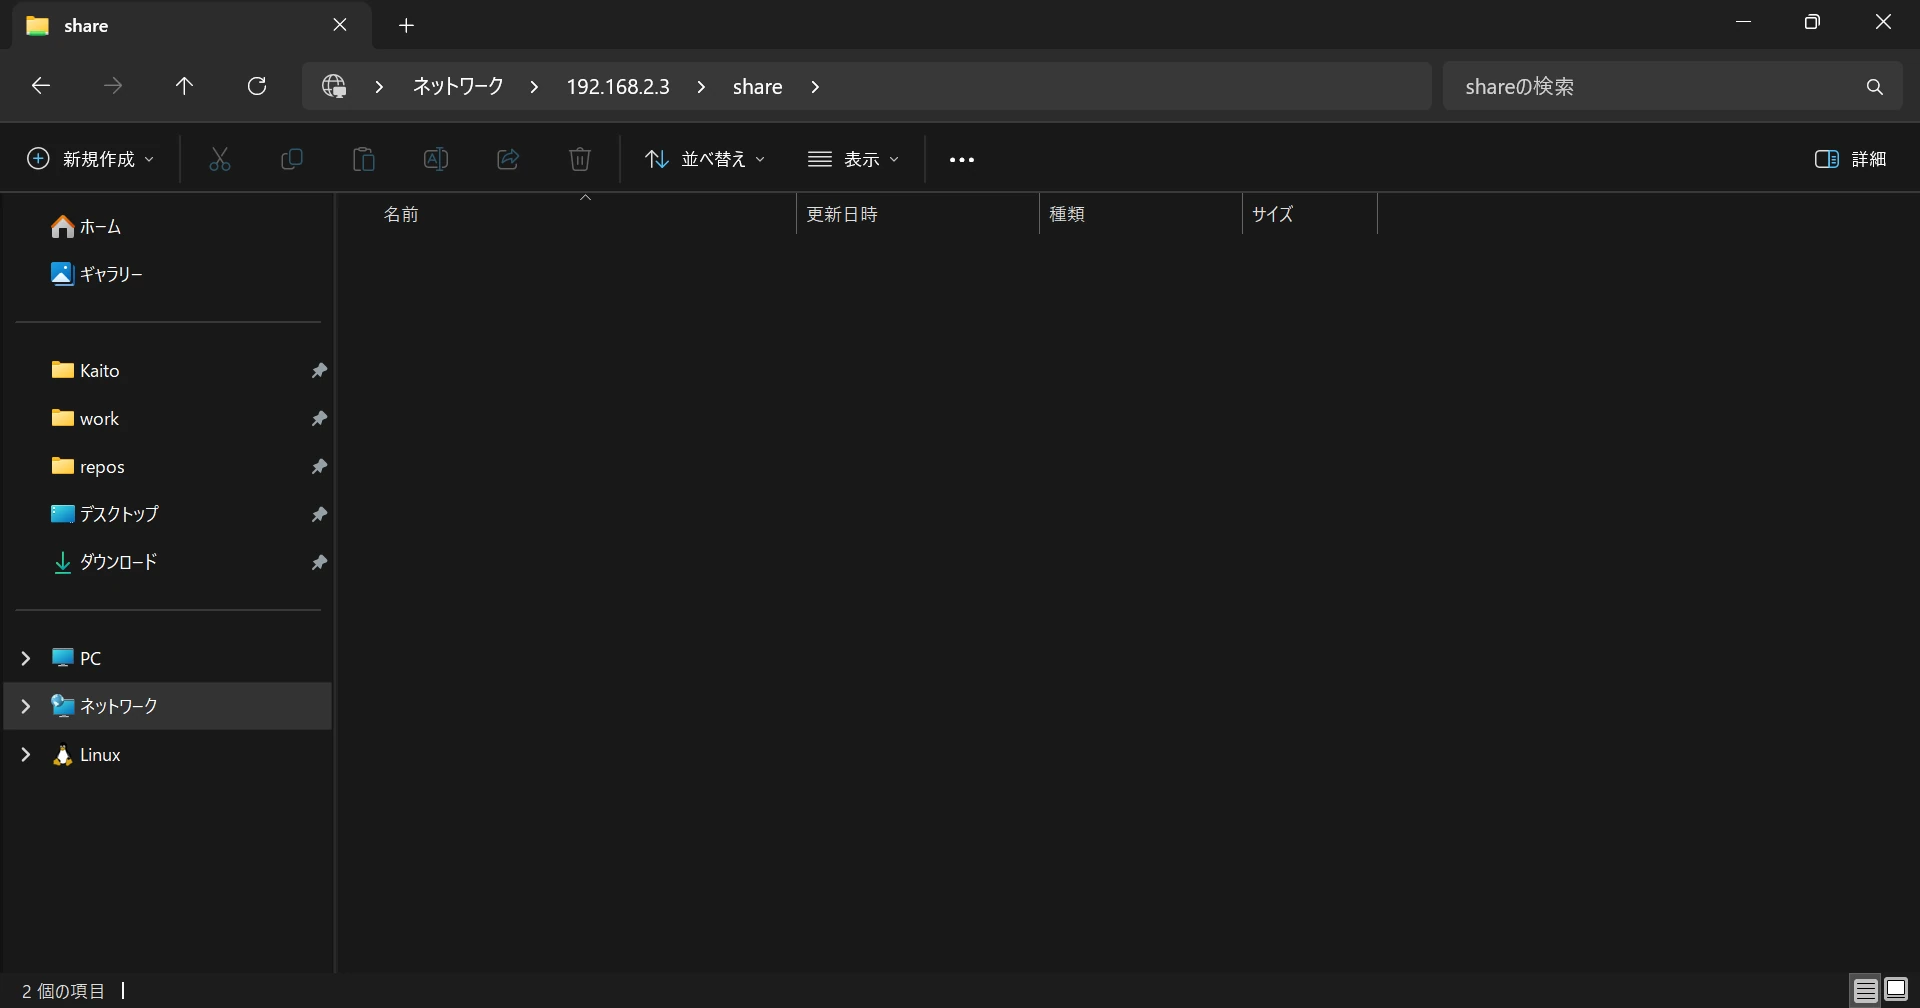The image size is (1920, 1008).
Task: Open a new tab with plus button
Action: (x=406, y=26)
